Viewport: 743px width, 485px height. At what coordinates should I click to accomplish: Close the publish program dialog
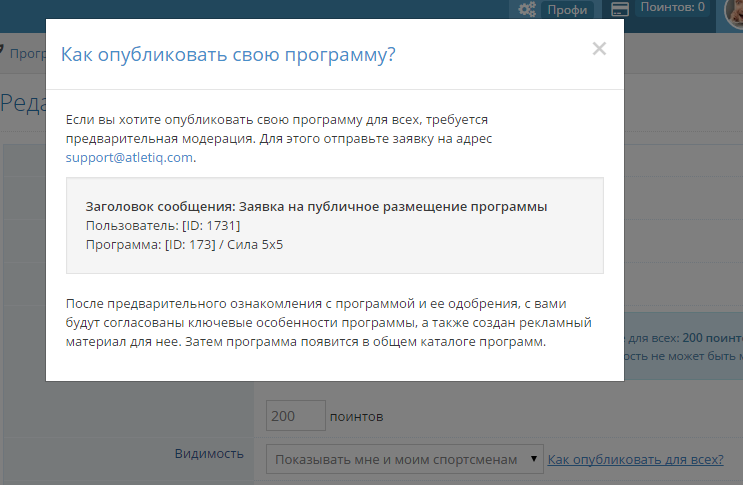pyautogui.click(x=599, y=49)
